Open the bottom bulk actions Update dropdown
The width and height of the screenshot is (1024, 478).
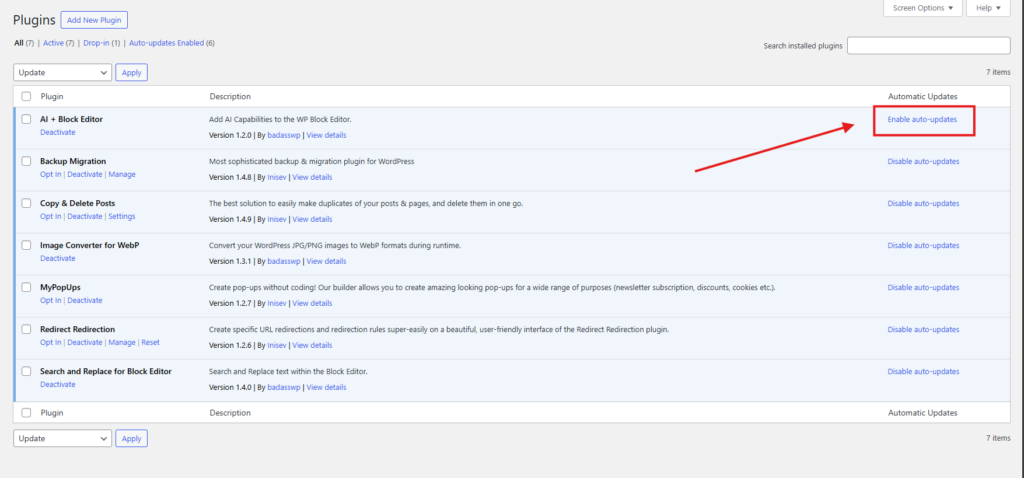tap(62, 438)
